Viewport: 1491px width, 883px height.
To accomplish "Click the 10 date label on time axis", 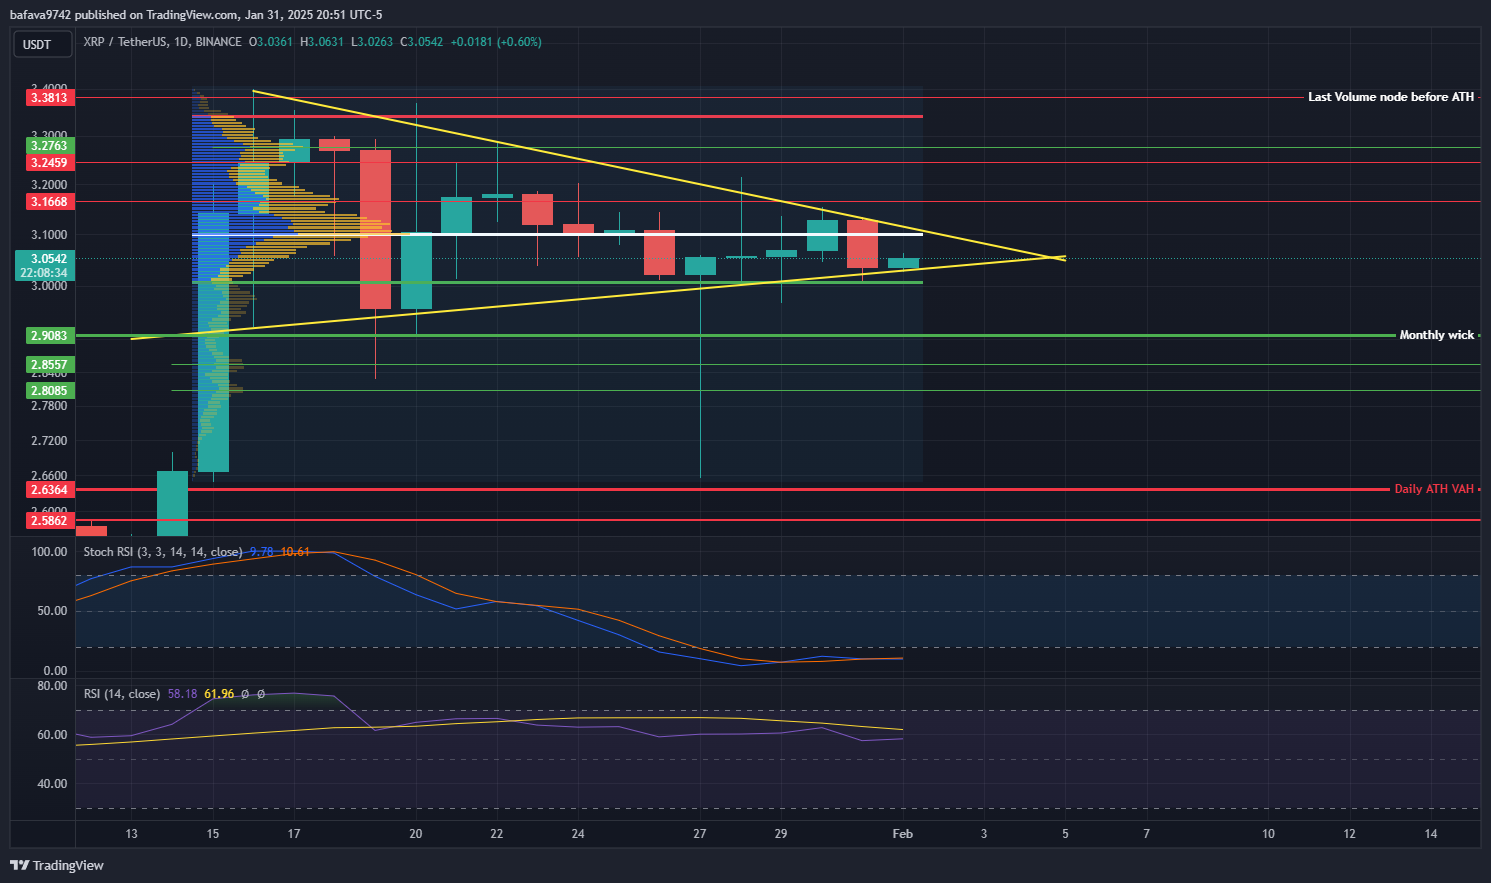I will click(x=1268, y=834).
